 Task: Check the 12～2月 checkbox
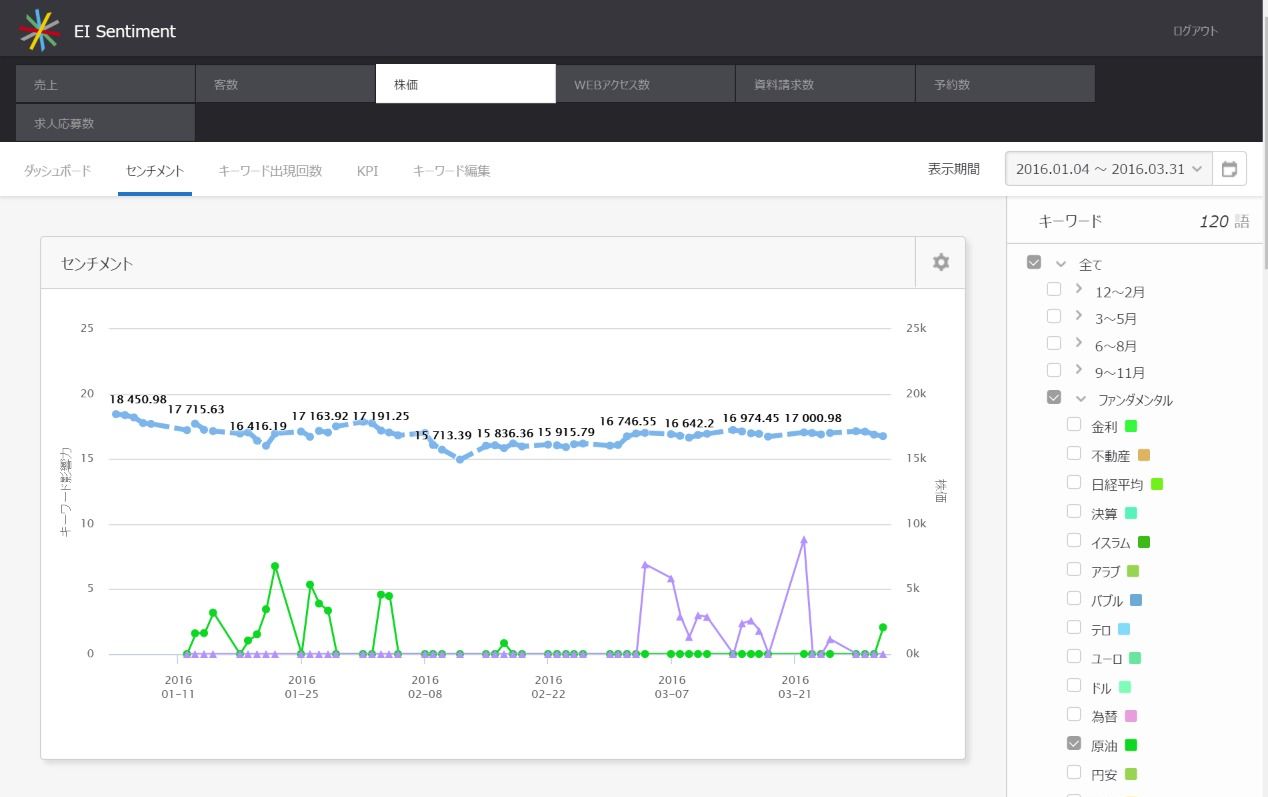pyautogui.click(x=1054, y=289)
